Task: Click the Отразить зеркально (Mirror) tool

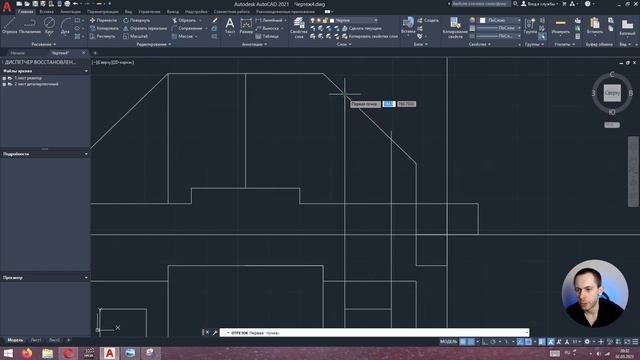Action: point(145,28)
